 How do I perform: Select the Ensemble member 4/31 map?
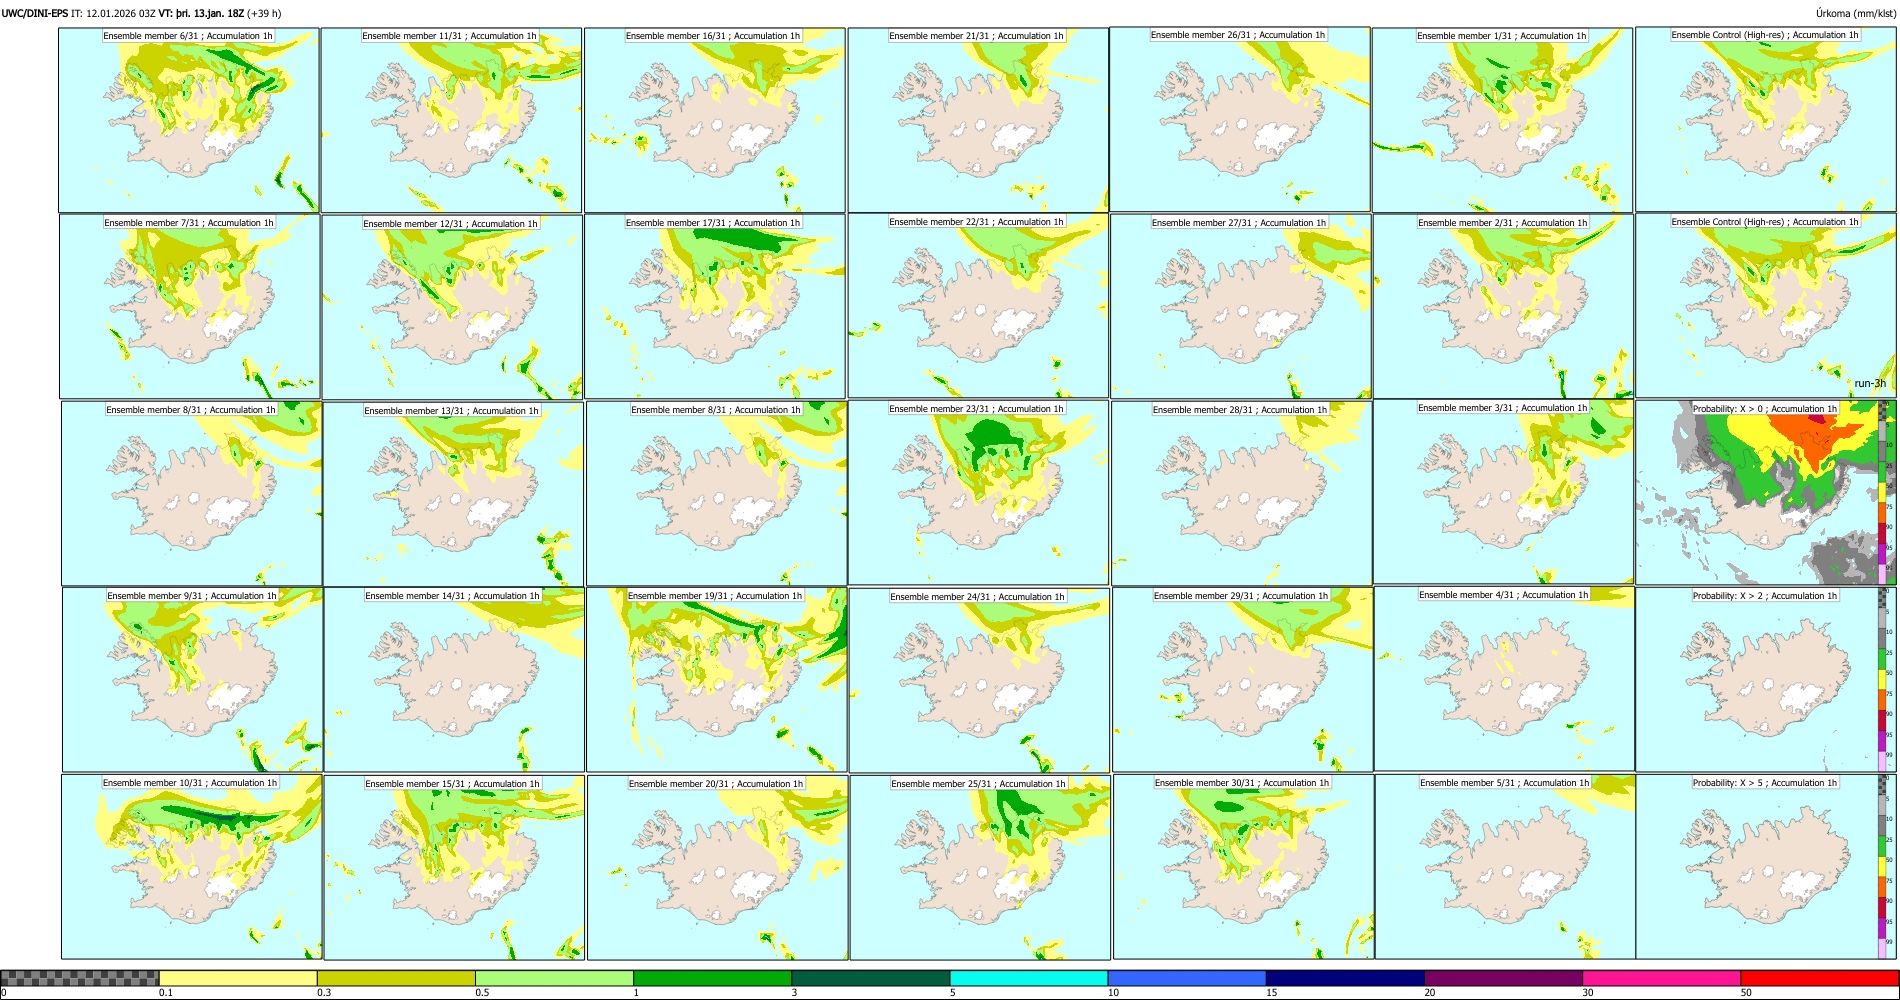tap(1504, 679)
